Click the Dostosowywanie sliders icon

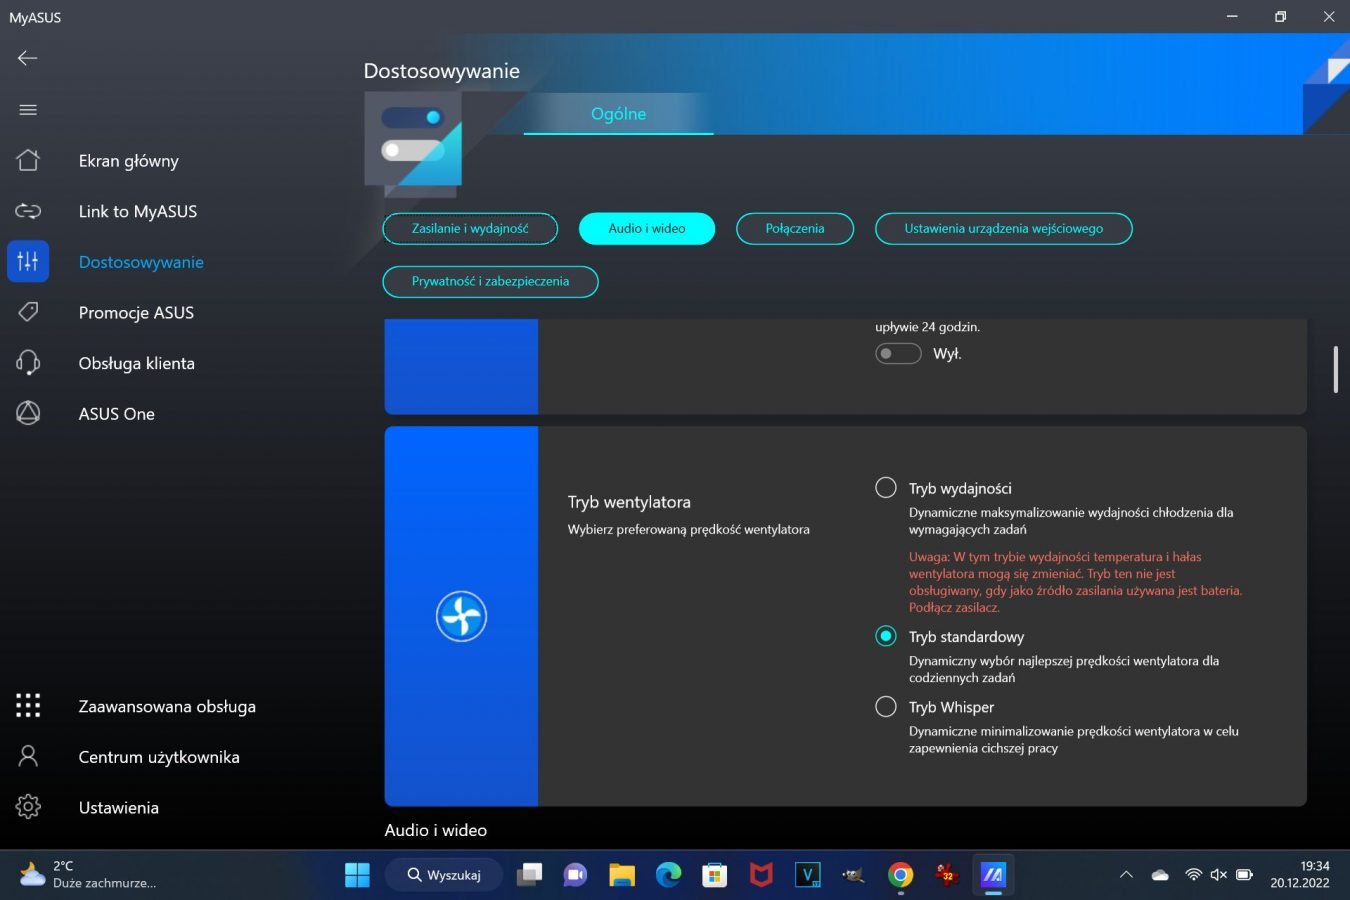click(28, 262)
